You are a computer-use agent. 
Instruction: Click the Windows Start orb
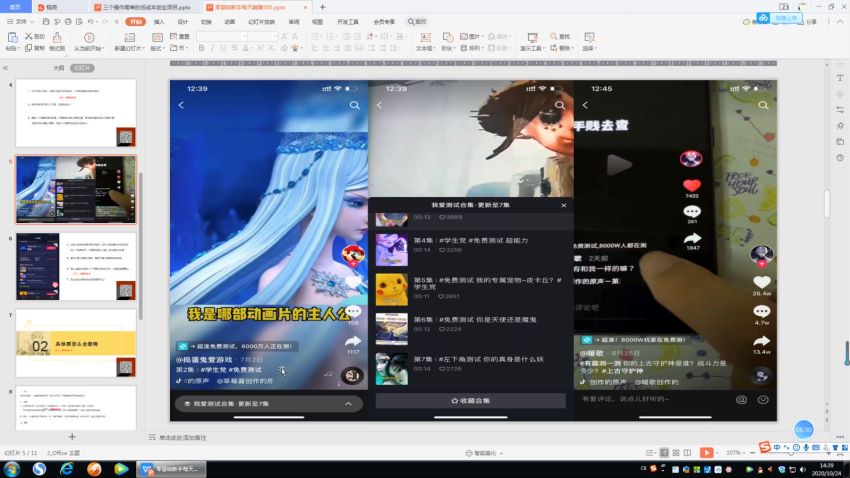point(11,469)
